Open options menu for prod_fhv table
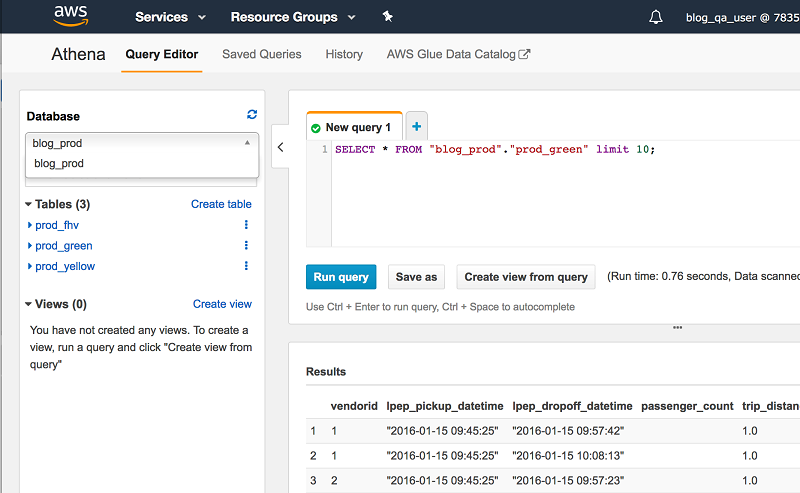The width and height of the screenshot is (800, 493). pyautogui.click(x=246, y=225)
